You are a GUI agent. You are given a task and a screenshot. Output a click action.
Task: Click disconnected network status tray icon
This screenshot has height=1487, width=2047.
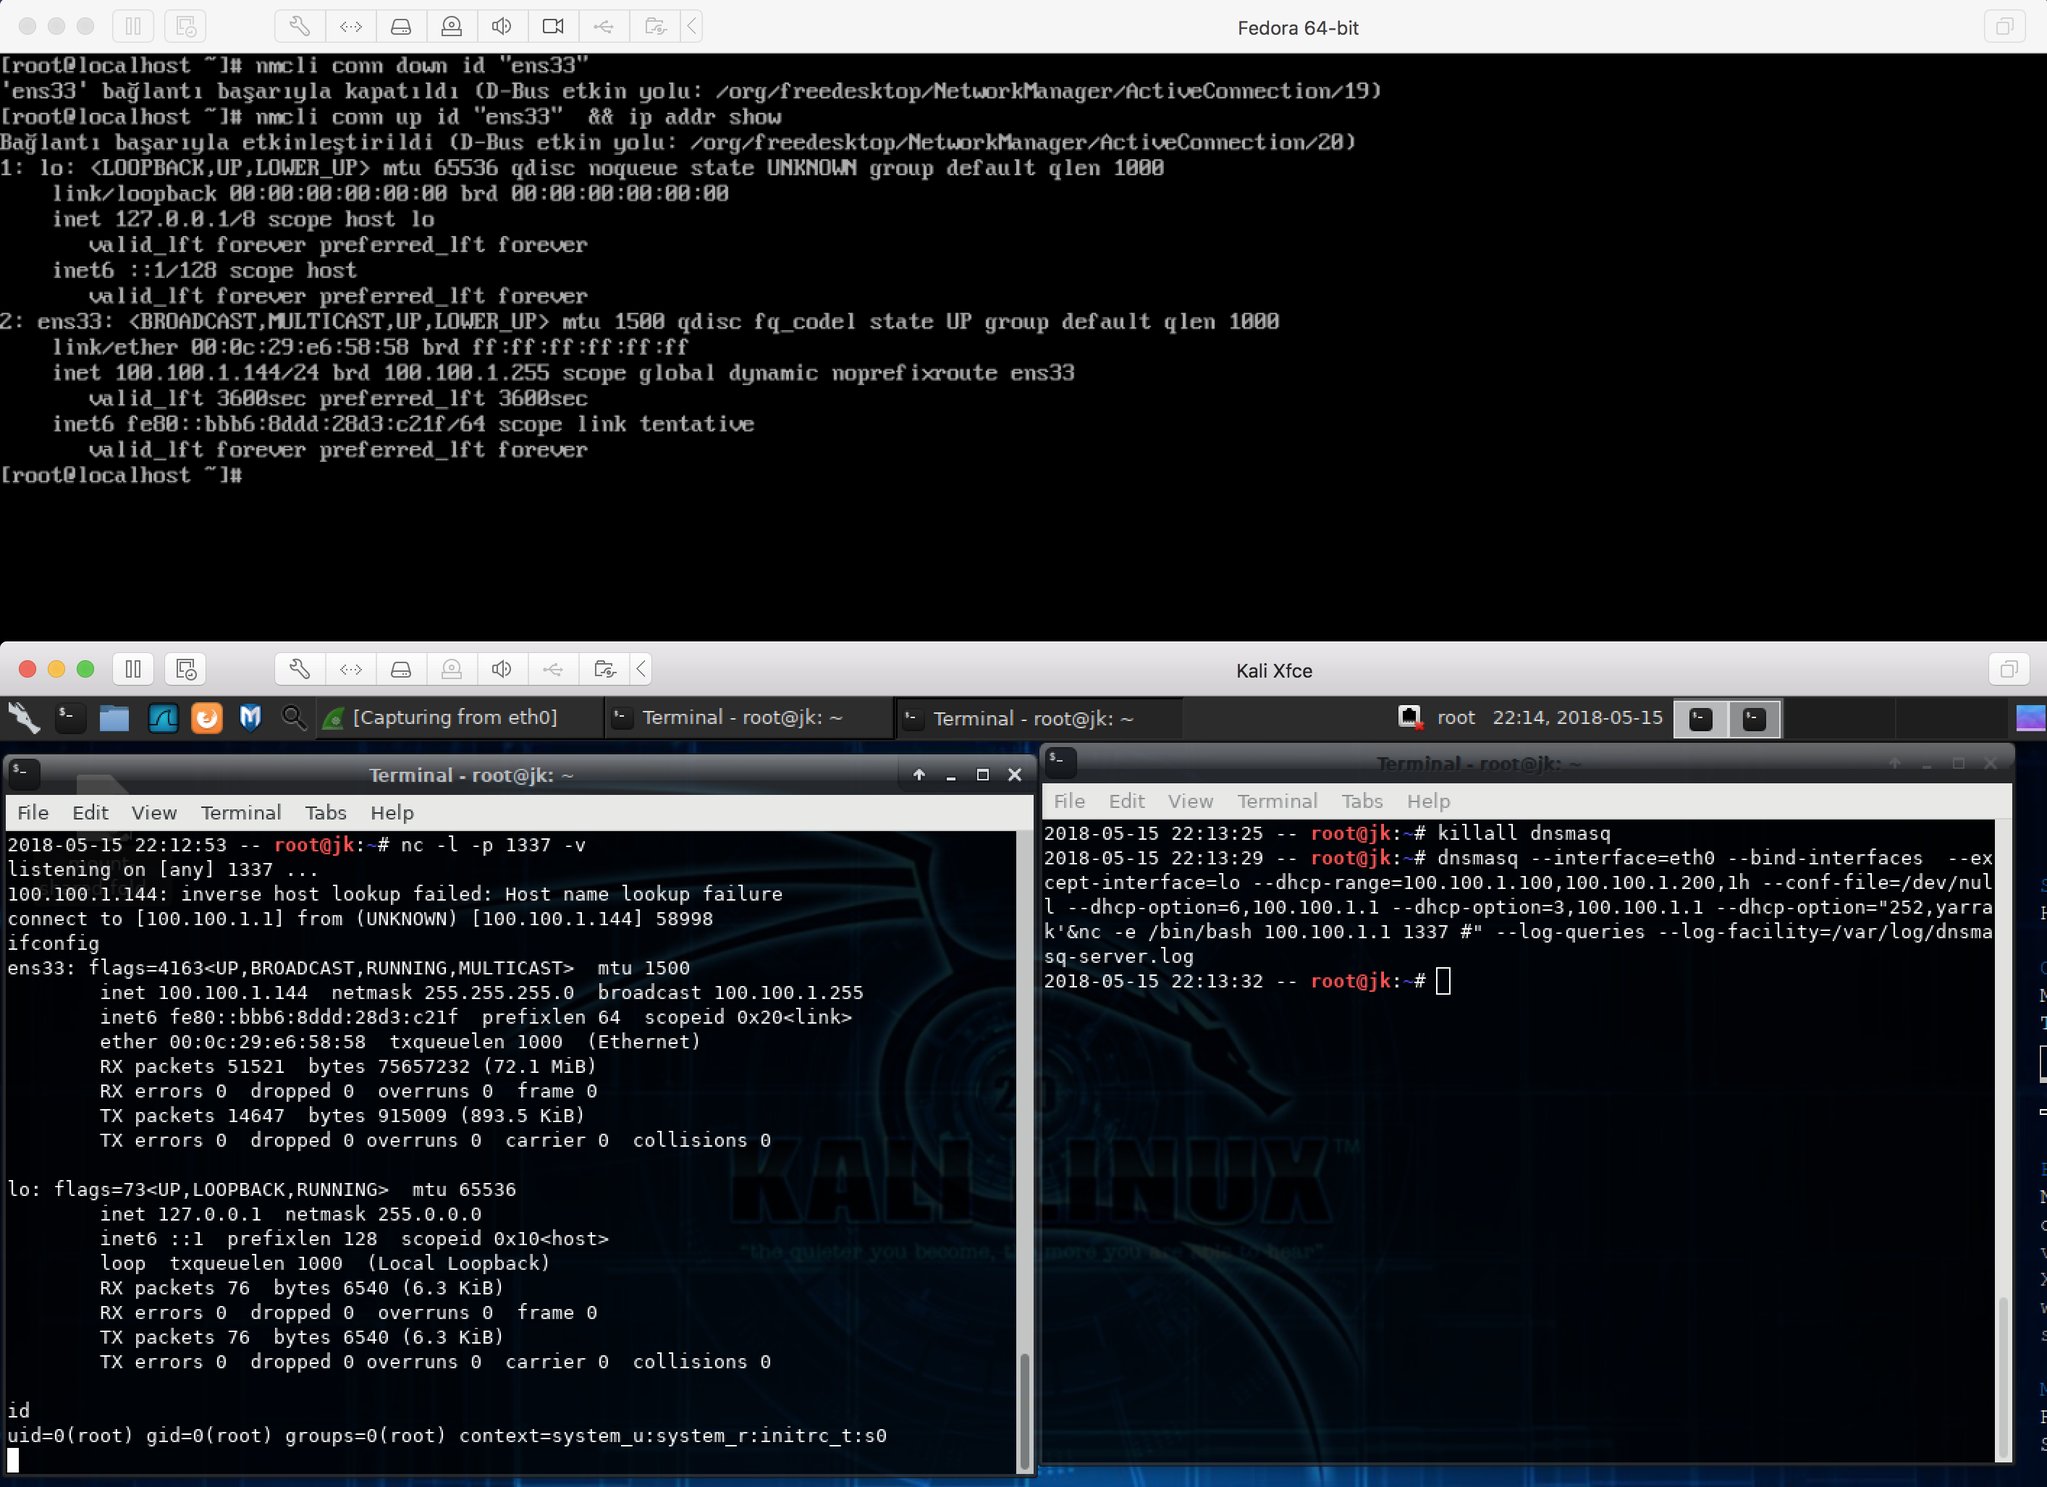[1410, 717]
